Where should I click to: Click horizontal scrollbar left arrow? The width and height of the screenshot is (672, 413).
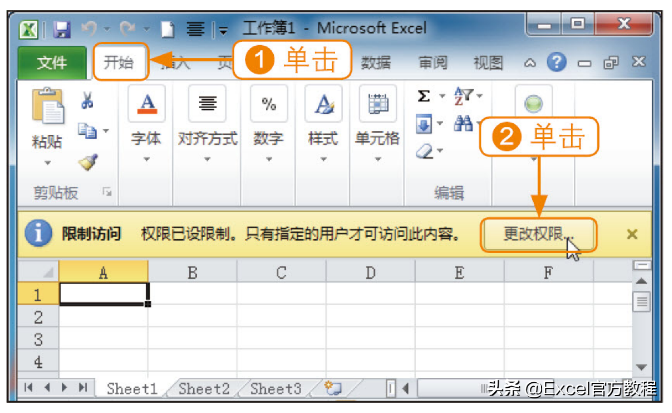(405, 388)
